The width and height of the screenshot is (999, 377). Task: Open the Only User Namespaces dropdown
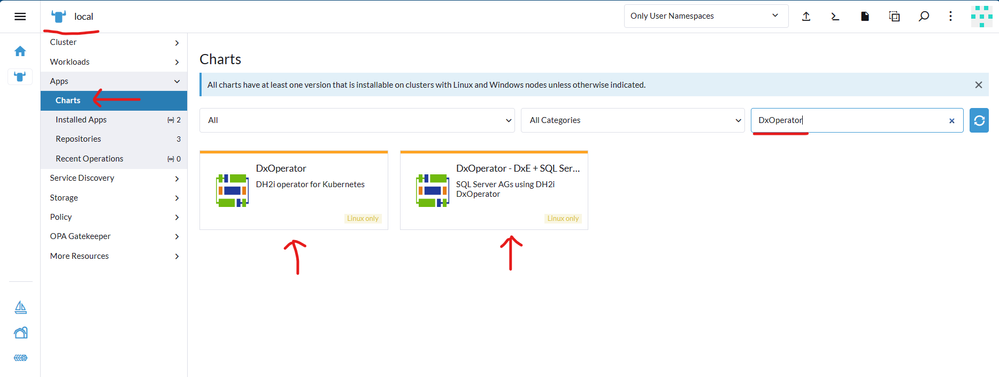coord(706,16)
